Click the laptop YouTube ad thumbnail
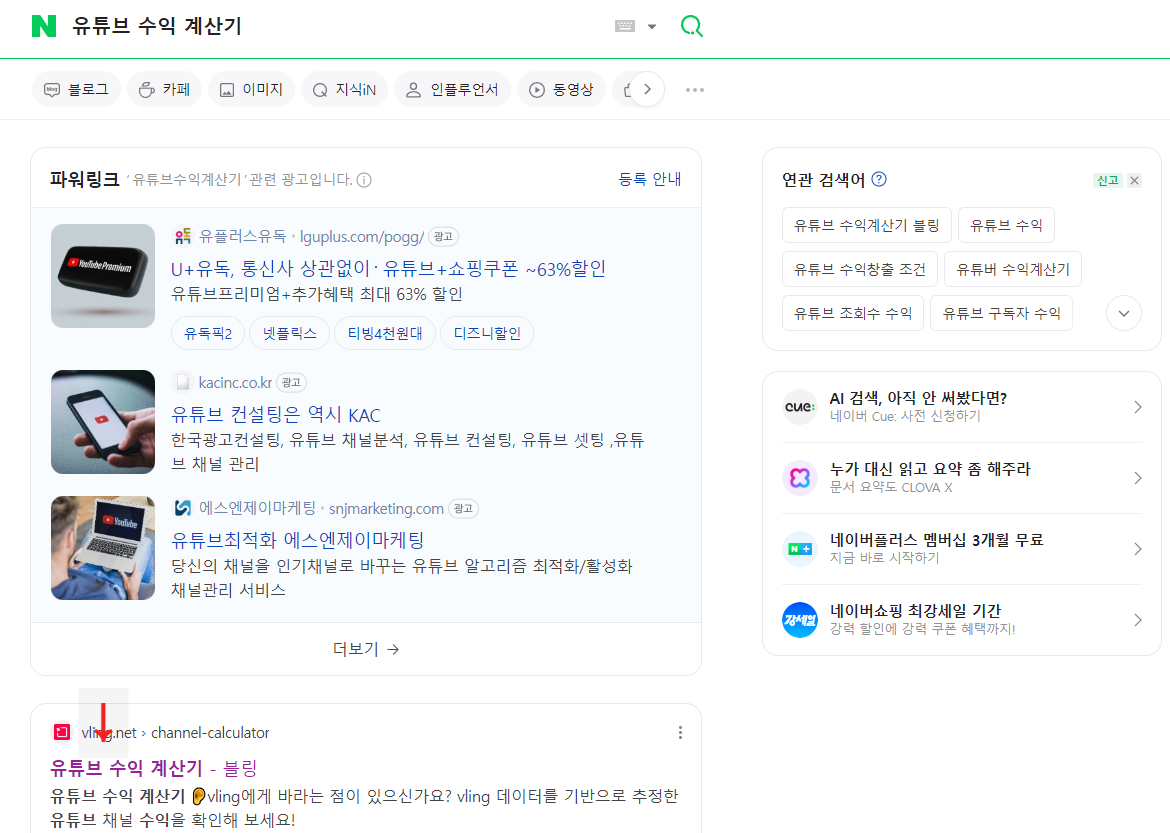1170x833 pixels. (103, 548)
